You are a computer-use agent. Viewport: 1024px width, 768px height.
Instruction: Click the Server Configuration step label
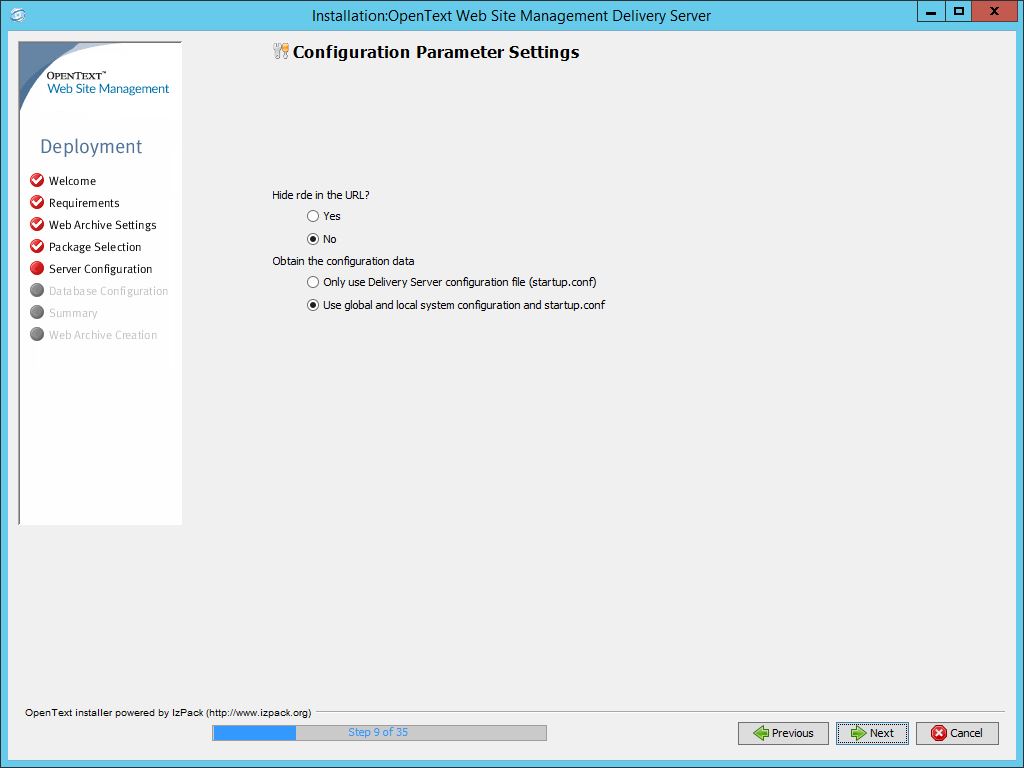click(x=101, y=269)
